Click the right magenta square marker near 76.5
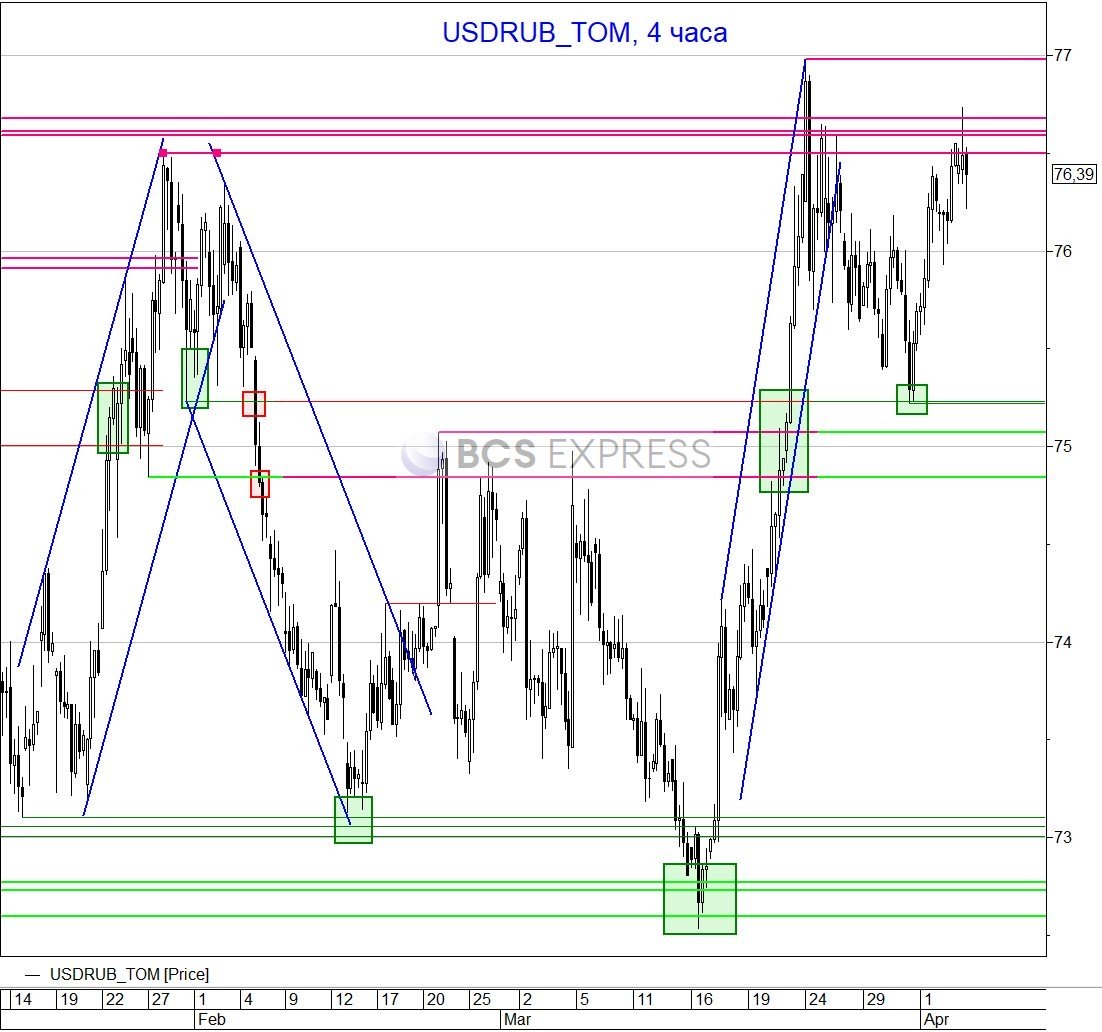Screen dimensions: 1102x1032 click(217, 153)
